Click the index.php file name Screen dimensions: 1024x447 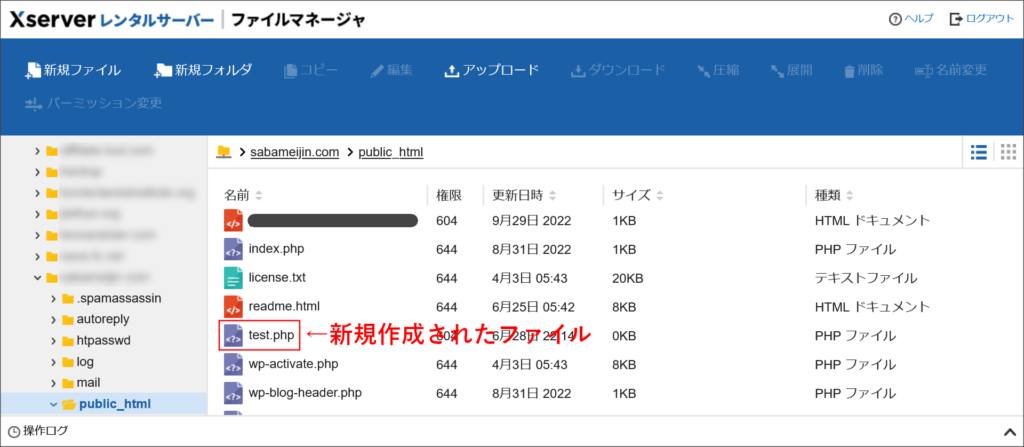pos(276,248)
